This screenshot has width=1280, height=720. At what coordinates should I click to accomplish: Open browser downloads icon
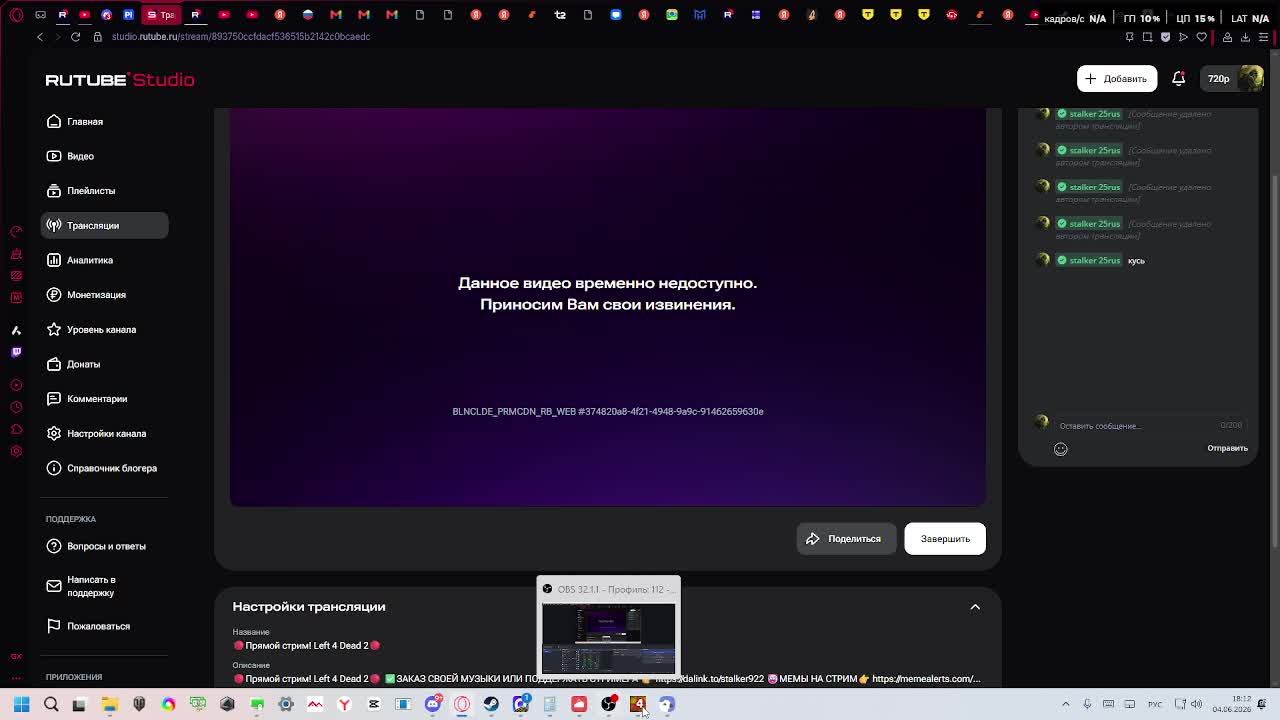1245,37
